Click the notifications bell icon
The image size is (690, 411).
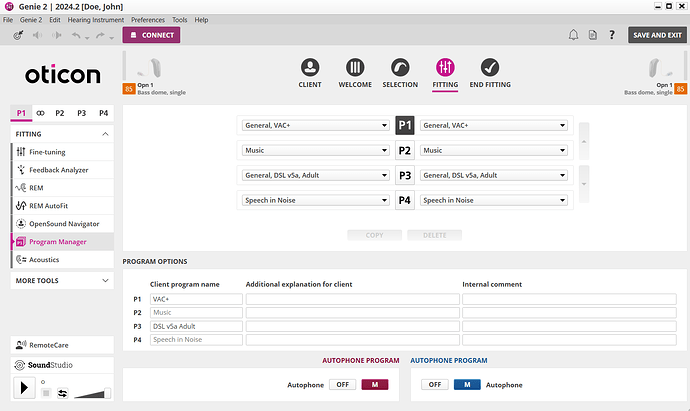573,35
